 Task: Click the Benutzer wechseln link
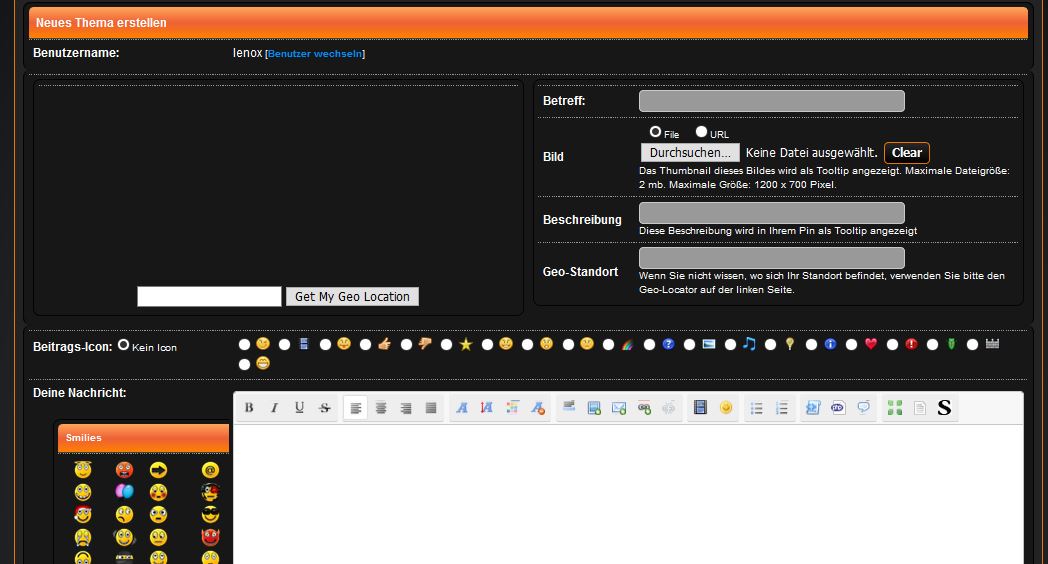[x=314, y=54]
